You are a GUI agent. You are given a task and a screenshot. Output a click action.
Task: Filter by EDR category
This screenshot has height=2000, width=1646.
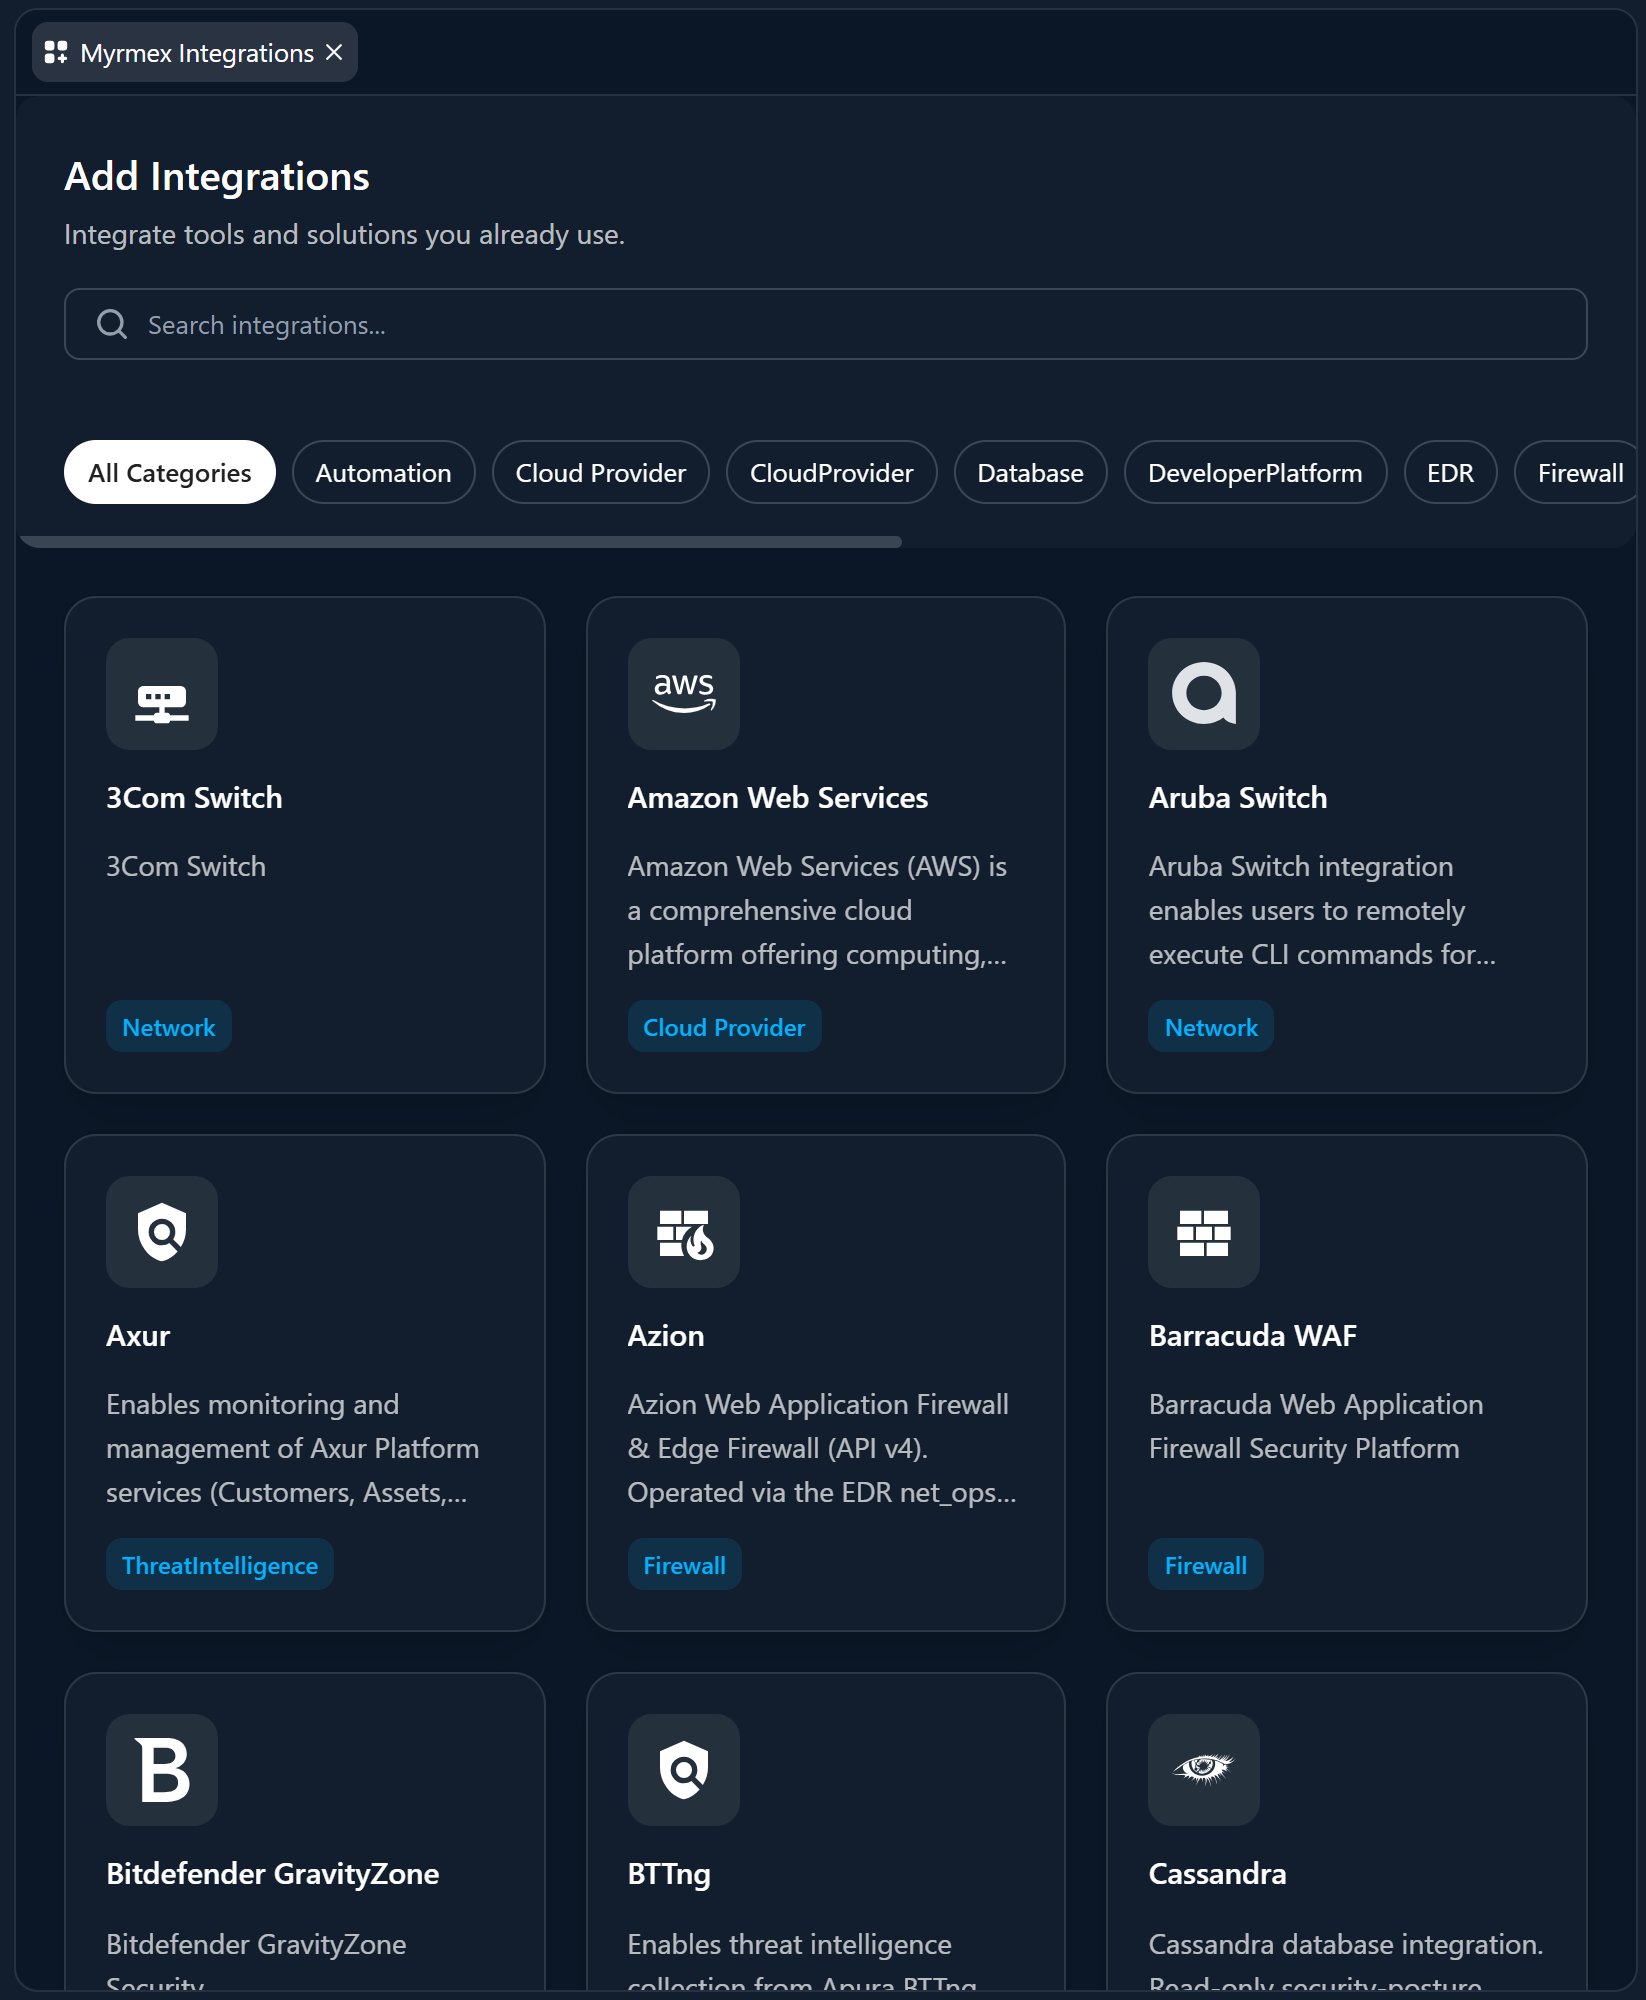click(1451, 472)
